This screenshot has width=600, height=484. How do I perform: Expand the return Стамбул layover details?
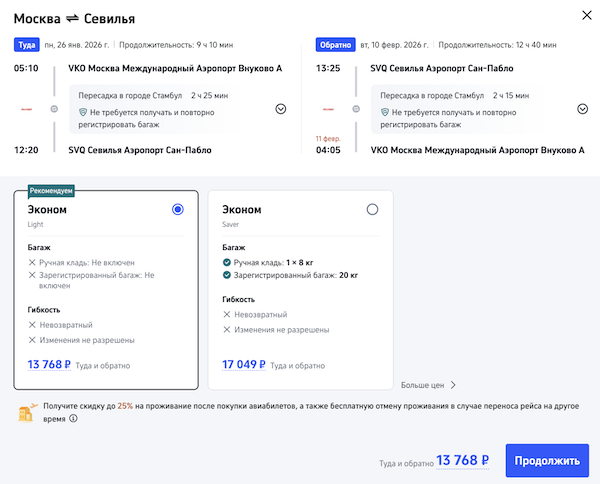(580, 109)
